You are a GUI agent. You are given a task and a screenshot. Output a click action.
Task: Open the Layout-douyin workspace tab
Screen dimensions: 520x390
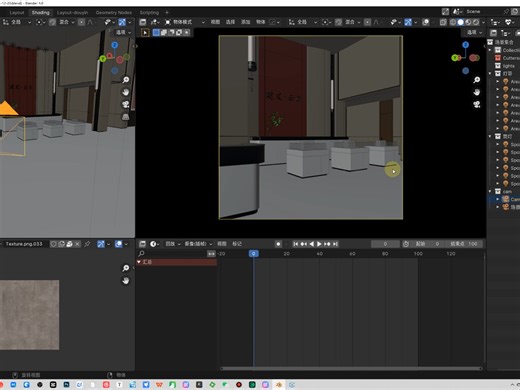coord(72,12)
